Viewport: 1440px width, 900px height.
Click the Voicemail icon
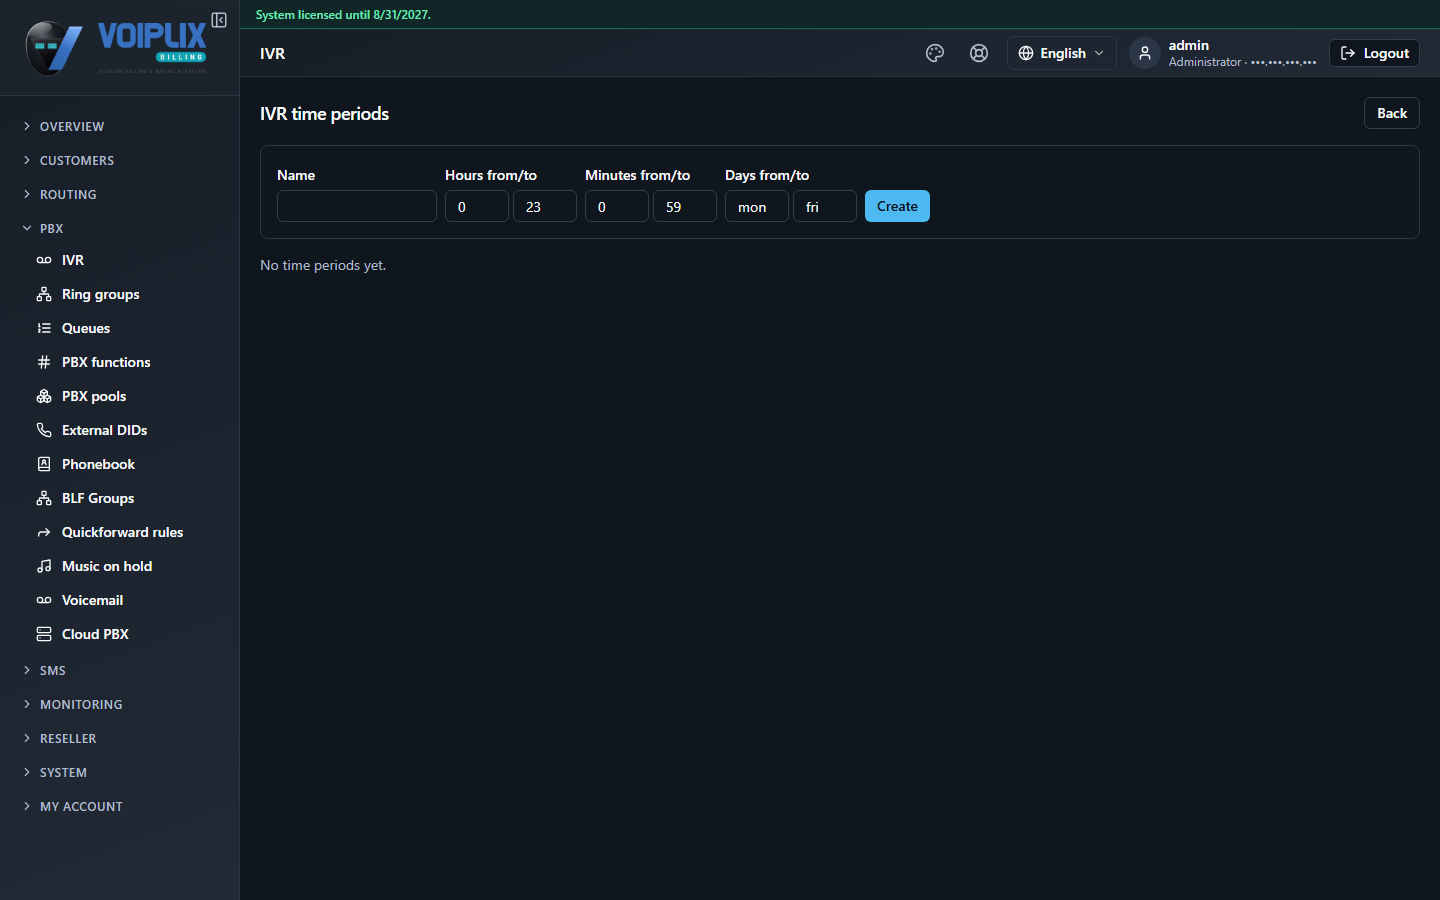coord(44,600)
